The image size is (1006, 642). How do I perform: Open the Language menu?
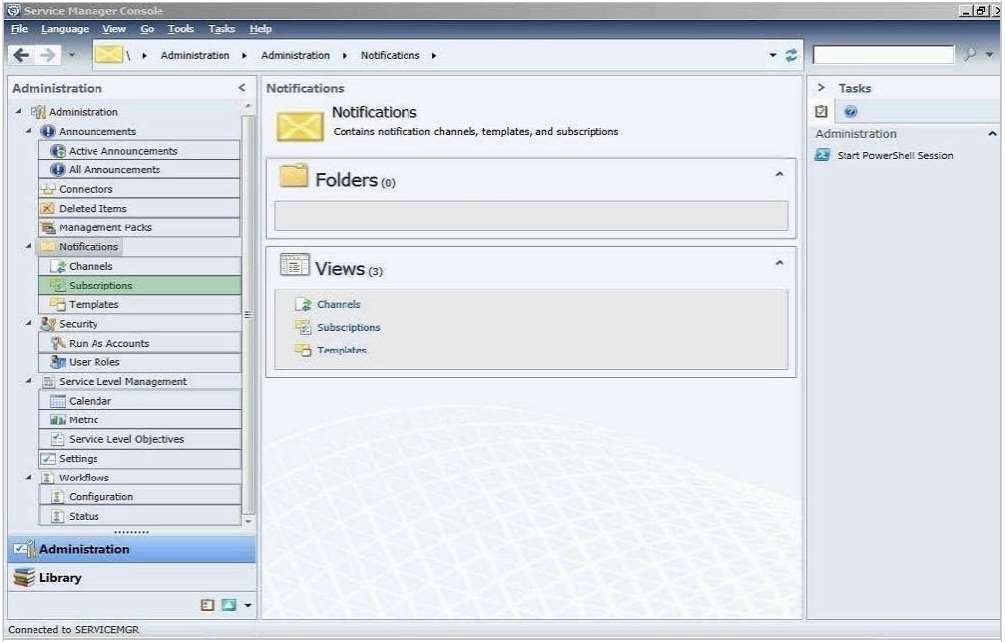click(x=65, y=29)
